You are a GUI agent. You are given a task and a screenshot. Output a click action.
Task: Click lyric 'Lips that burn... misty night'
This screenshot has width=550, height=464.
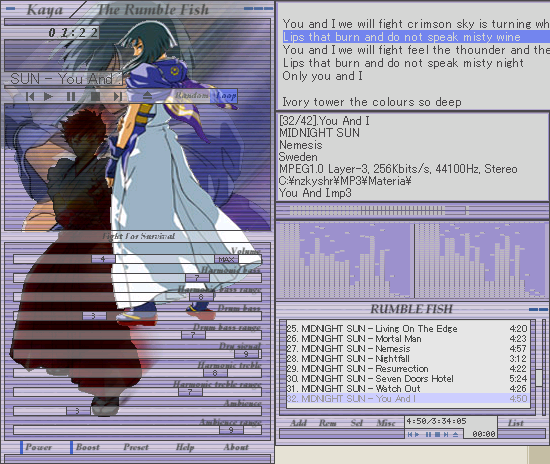click(x=403, y=63)
